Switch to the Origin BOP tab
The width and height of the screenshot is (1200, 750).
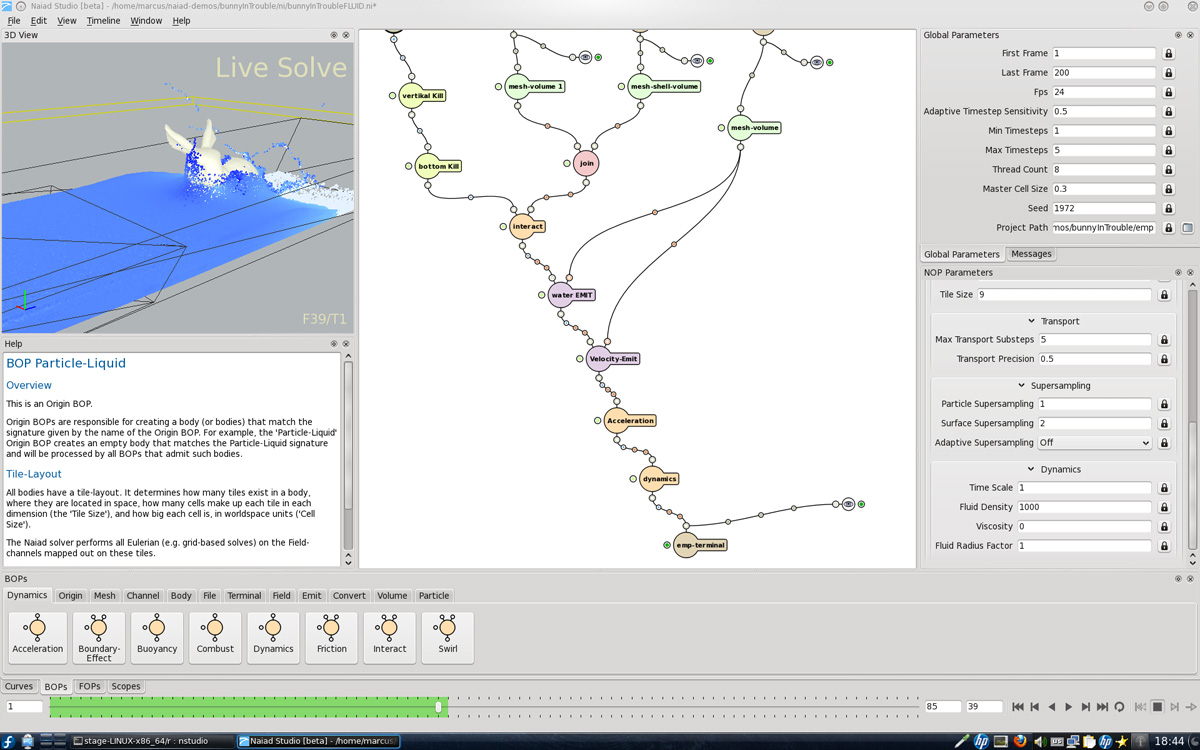tap(70, 596)
